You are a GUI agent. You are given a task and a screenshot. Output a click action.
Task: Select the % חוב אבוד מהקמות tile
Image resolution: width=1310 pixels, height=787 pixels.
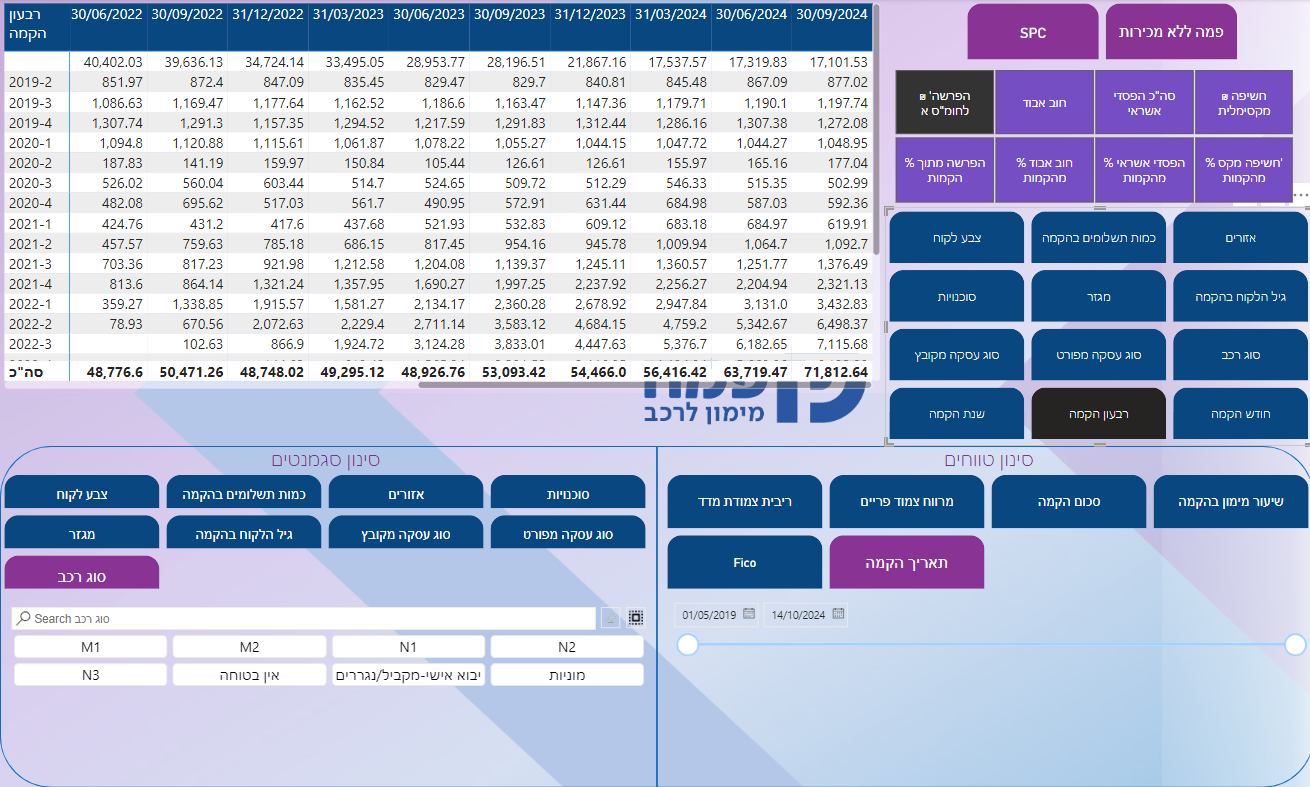coord(1044,170)
